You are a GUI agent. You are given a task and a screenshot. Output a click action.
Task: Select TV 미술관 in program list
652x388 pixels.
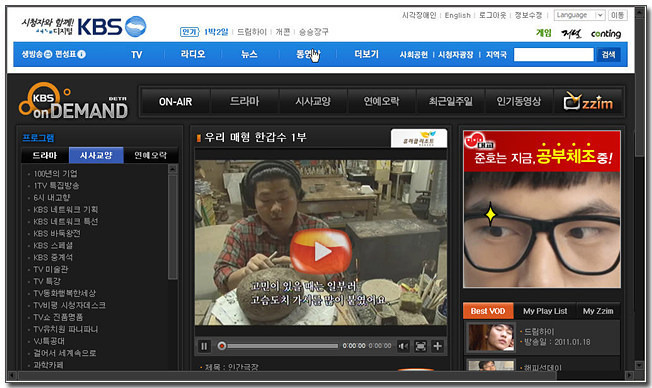(x=51, y=269)
